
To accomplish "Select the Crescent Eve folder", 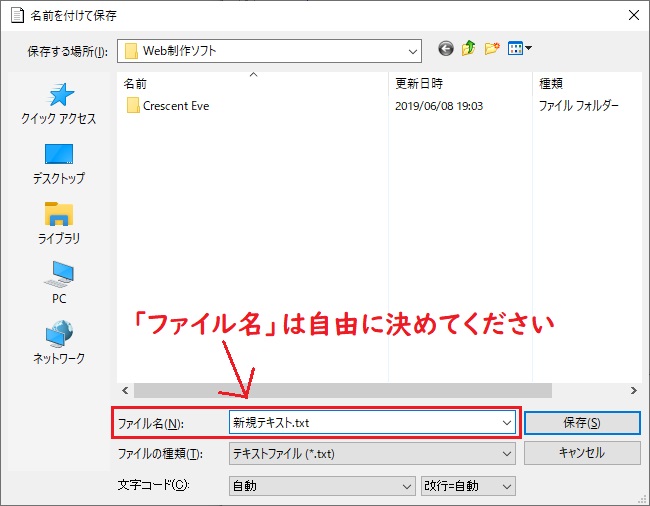I will (175, 105).
